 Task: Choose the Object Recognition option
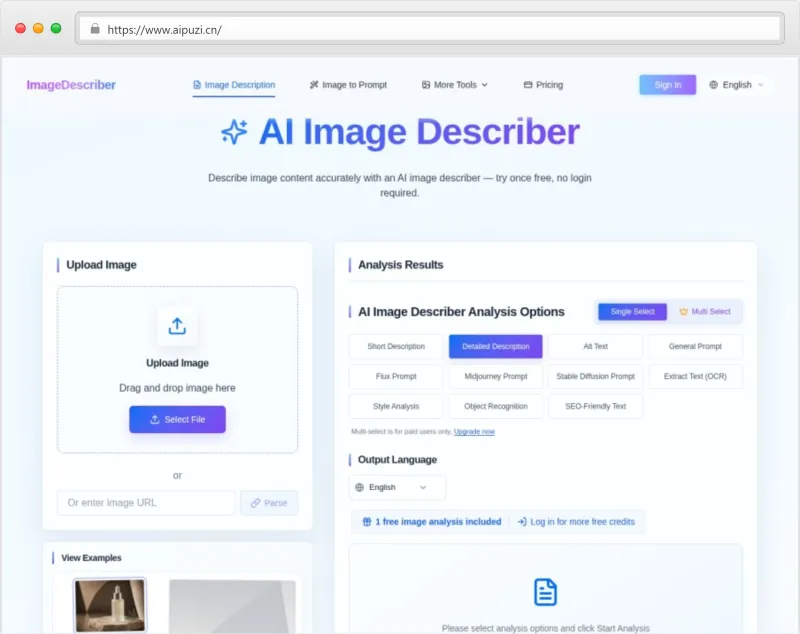click(x=495, y=407)
